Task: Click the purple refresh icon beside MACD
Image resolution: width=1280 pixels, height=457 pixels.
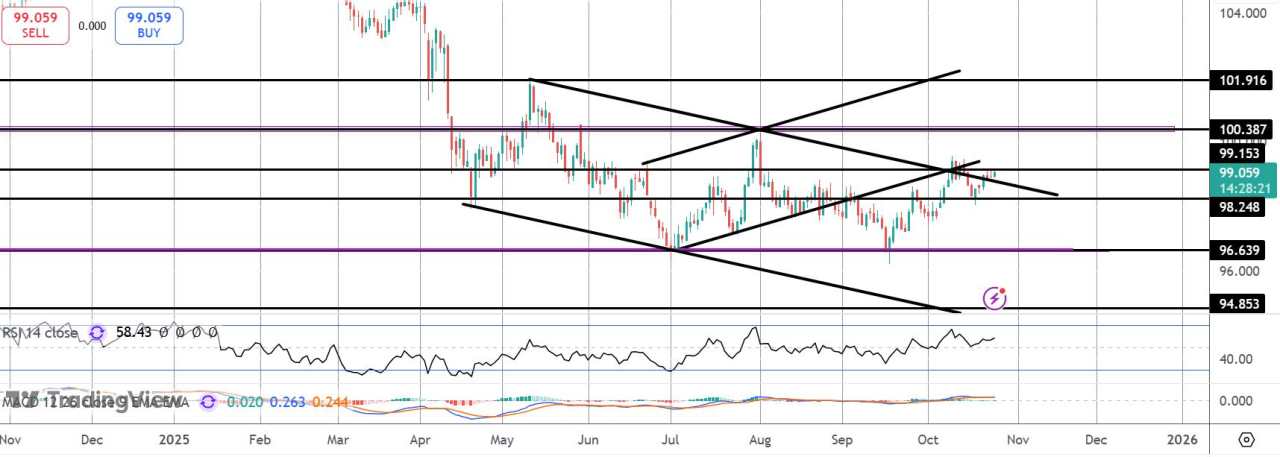Action: tap(208, 402)
